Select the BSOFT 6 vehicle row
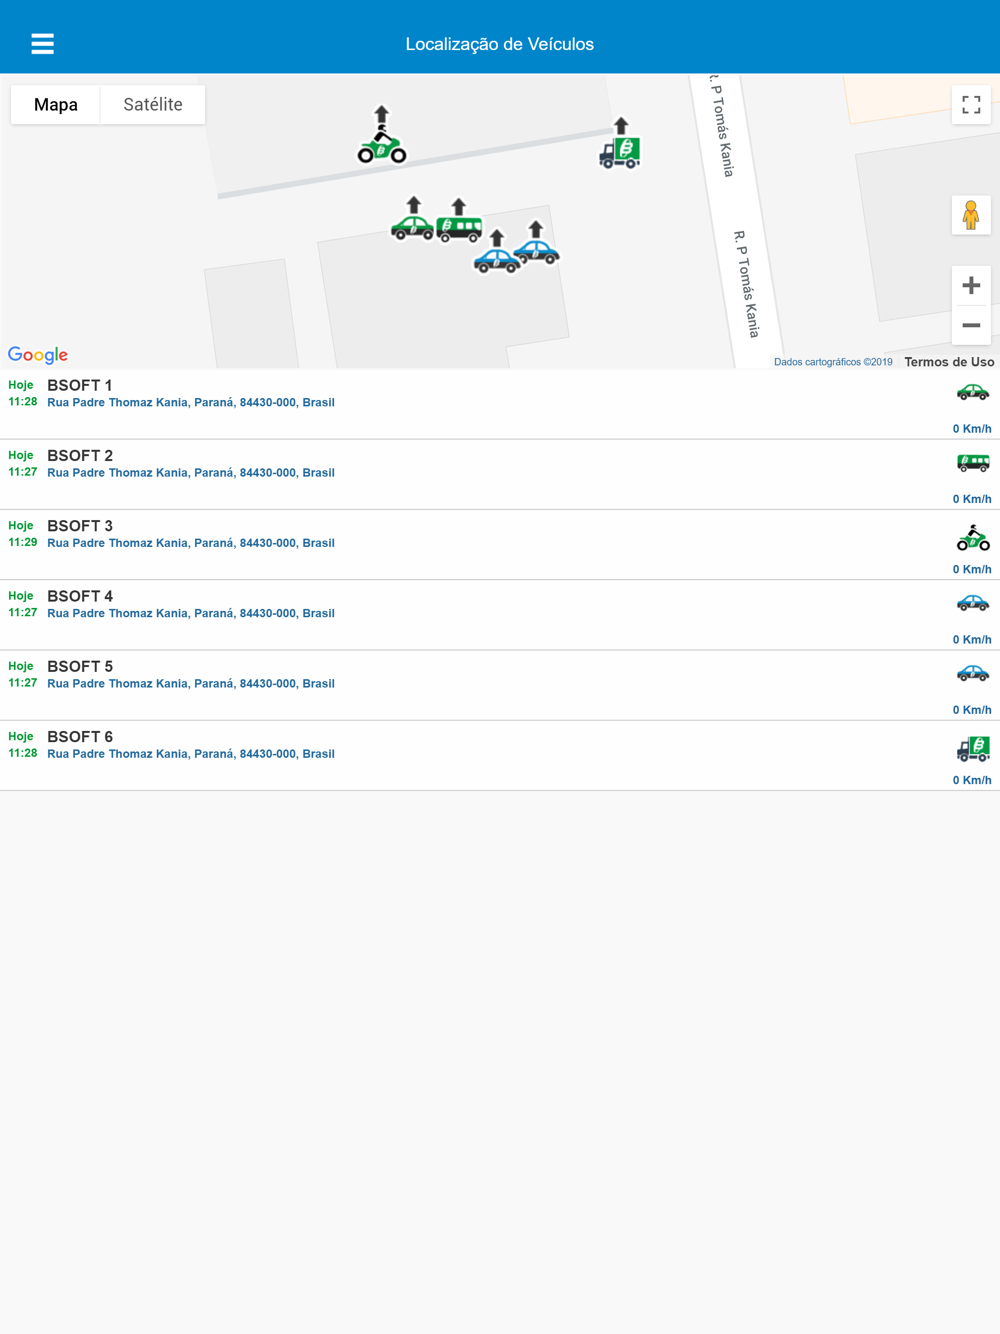This screenshot has width=1000, height=1334. 500,756
